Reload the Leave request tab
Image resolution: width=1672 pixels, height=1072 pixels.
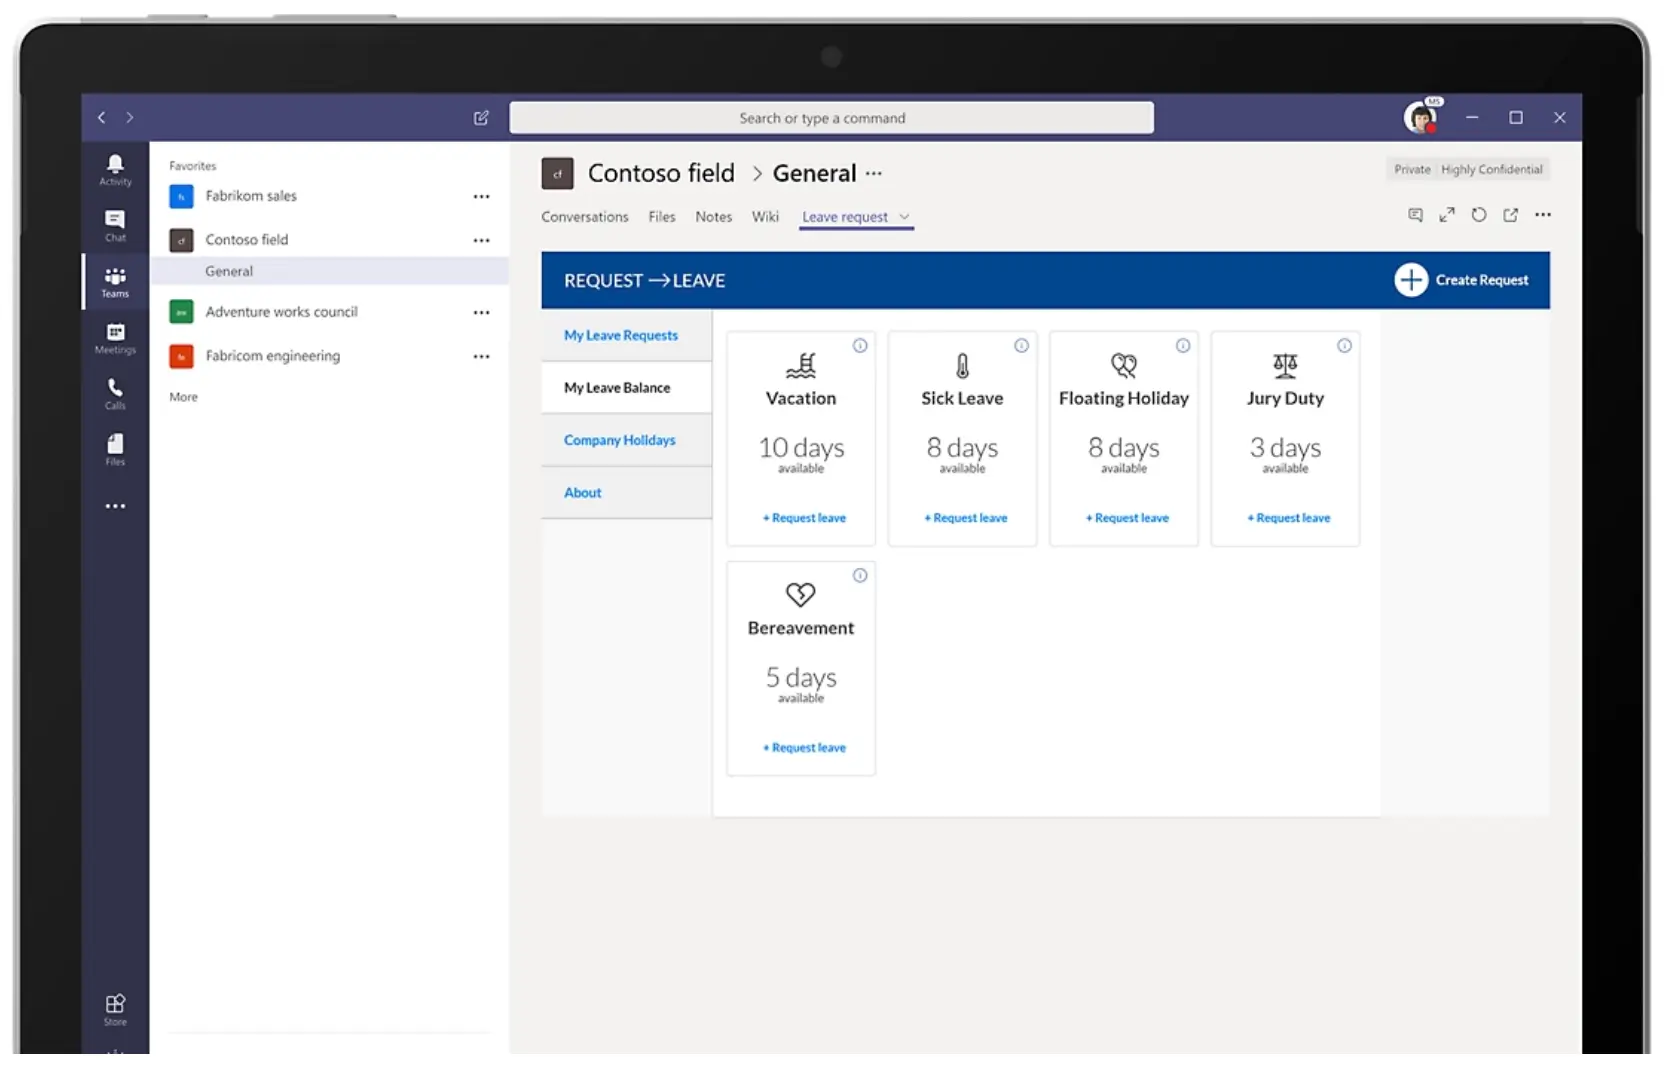click(x=1479, y=215)
